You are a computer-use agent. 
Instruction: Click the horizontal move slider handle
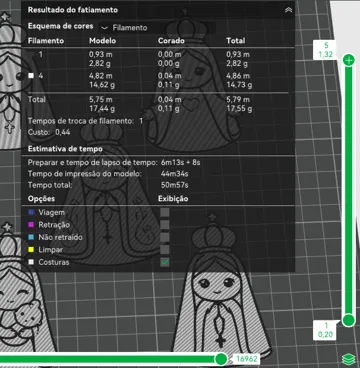(x=221, y=359)
